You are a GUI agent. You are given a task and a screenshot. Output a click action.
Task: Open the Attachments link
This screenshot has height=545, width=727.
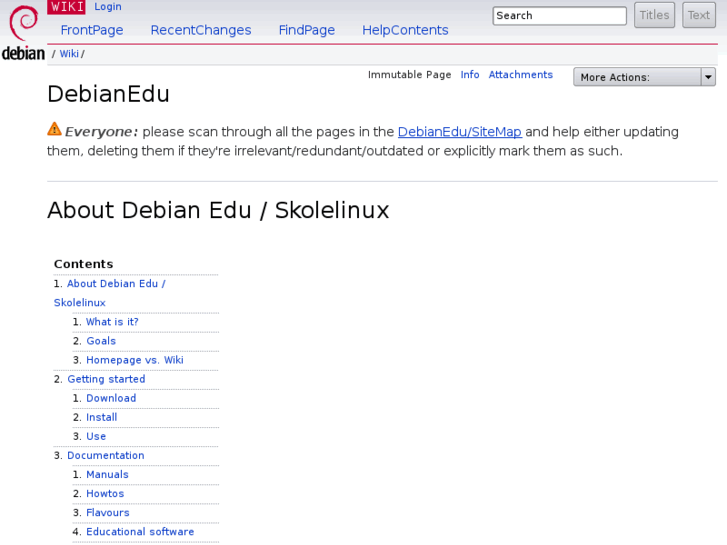(x=521, y=75)
